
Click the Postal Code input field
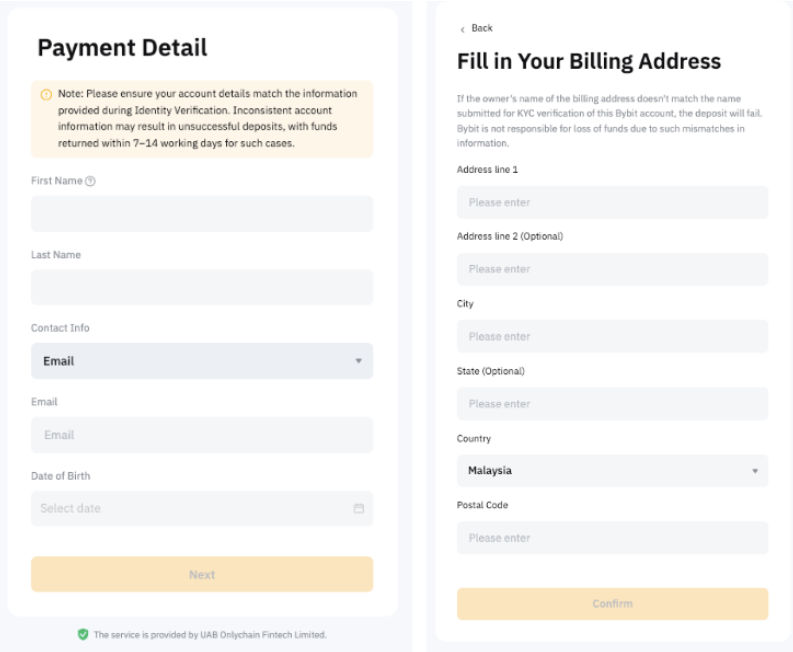pyautogui.click(x=611, y=538)
